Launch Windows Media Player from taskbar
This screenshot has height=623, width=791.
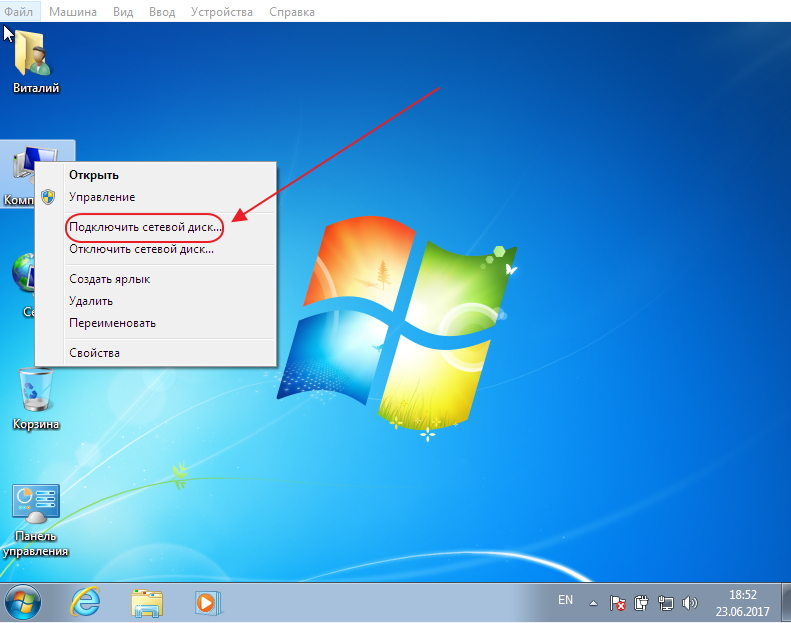[x=207, y=603]
